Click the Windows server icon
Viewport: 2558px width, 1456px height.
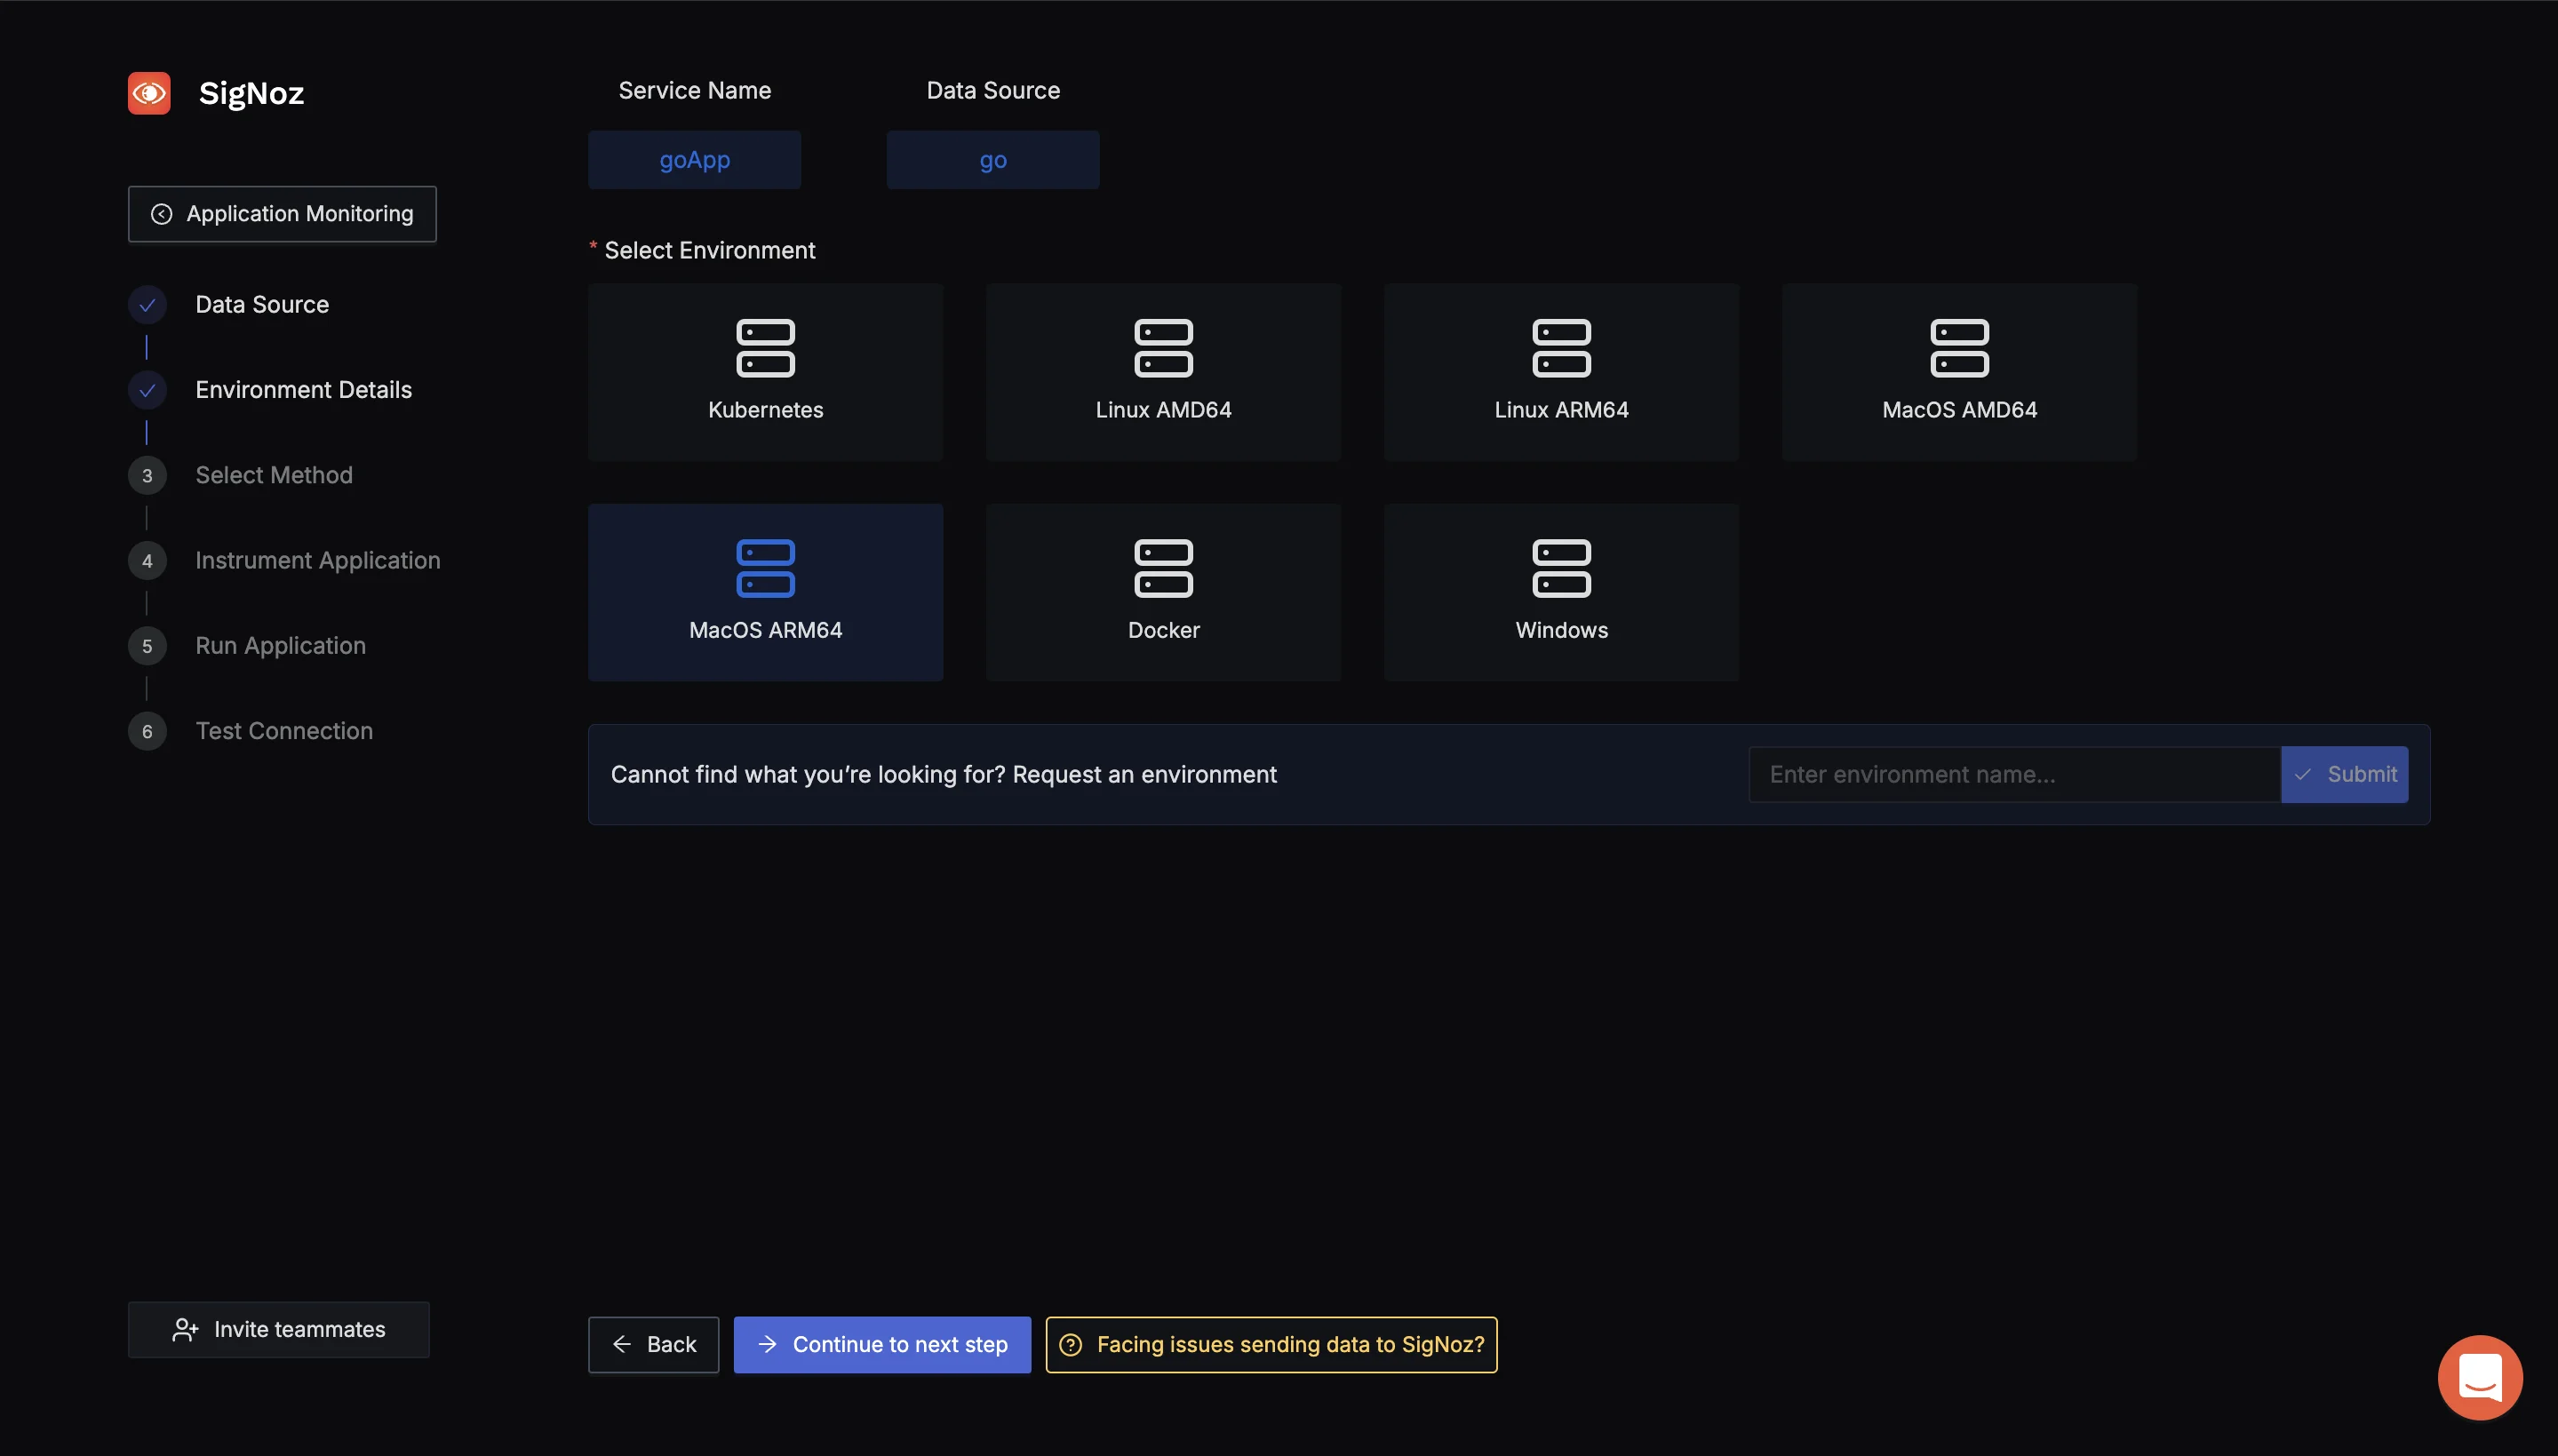(1562, 569)
